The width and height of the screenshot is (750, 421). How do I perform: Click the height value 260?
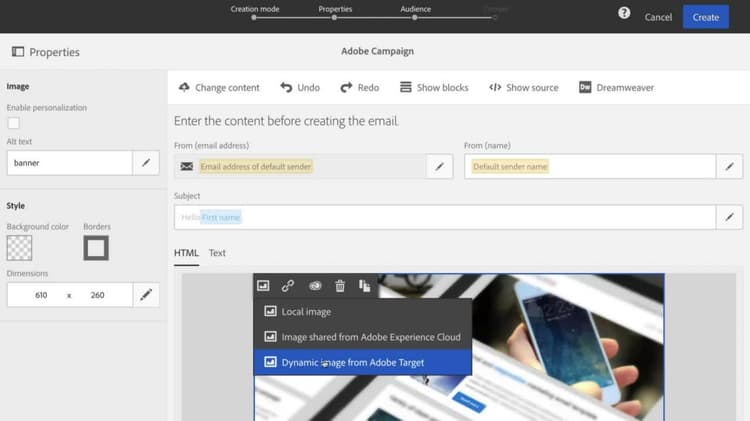98,295
